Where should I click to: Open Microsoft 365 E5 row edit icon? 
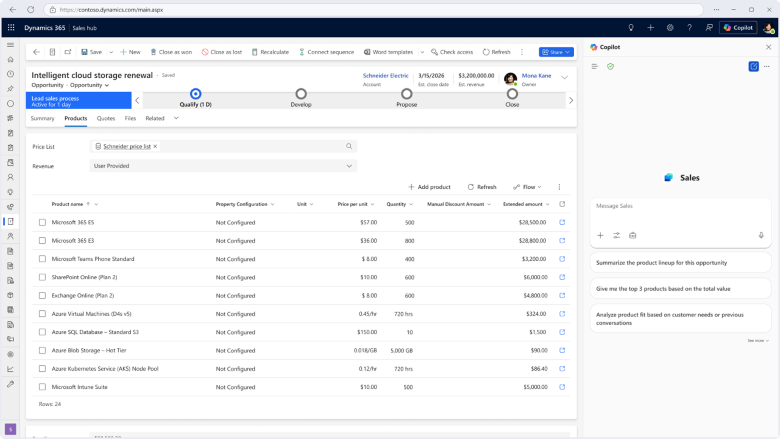tap(562, 222)
